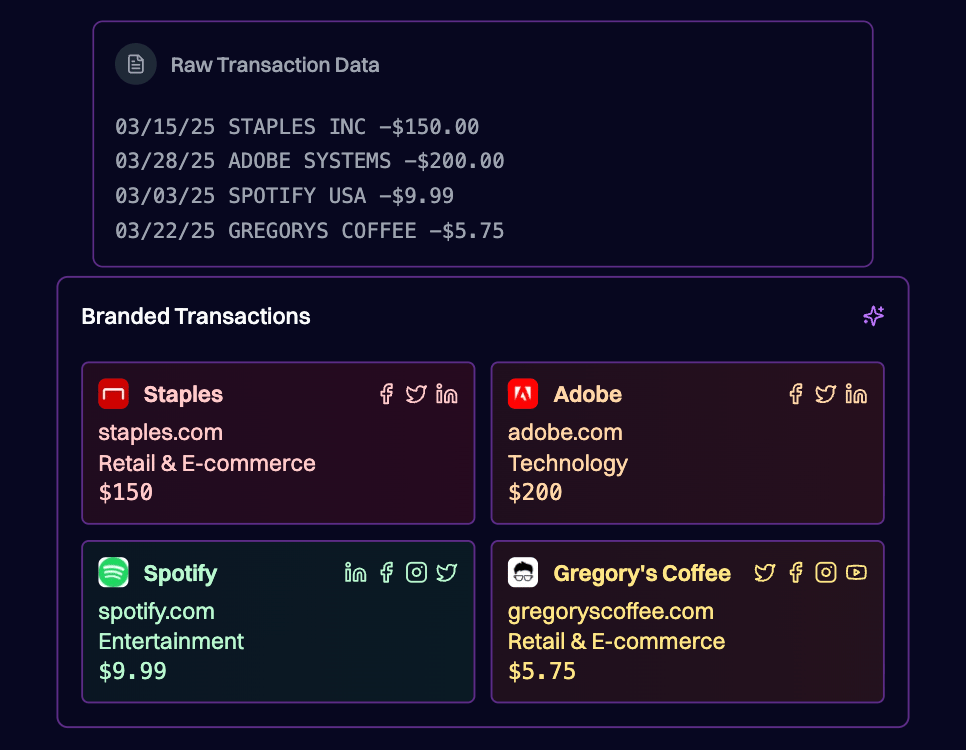Click the Gregory's Coffee logo icon

click(523, 573)
